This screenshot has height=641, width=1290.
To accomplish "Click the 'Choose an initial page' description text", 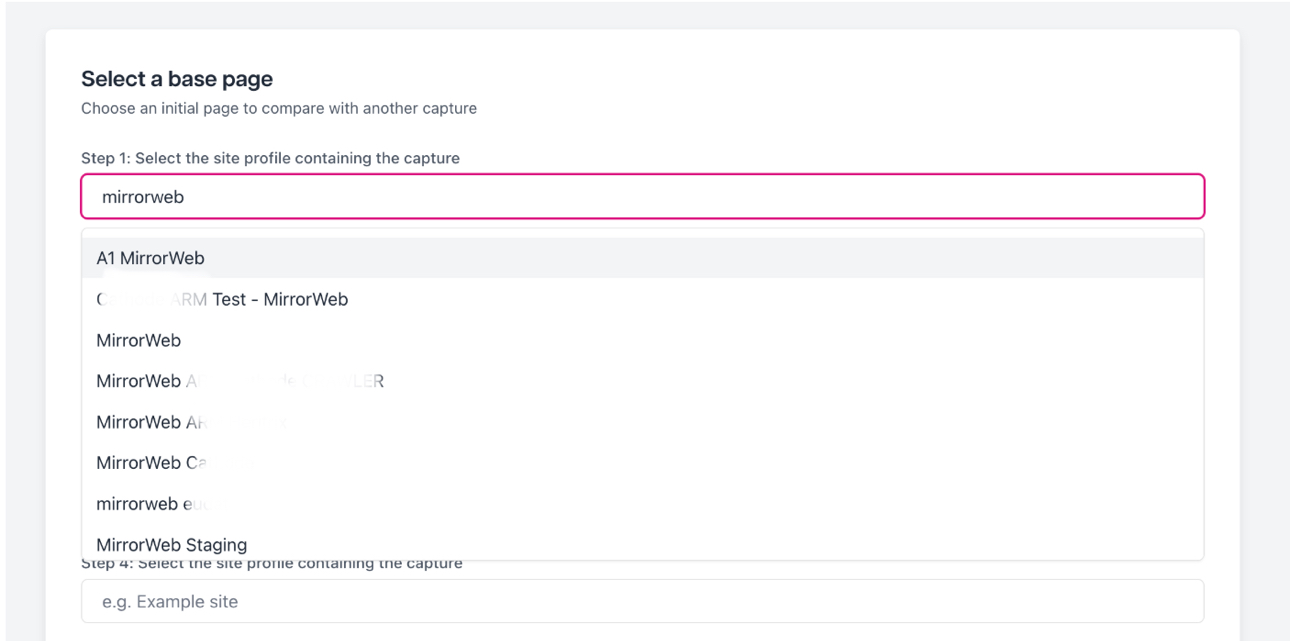I will [279, 108].
